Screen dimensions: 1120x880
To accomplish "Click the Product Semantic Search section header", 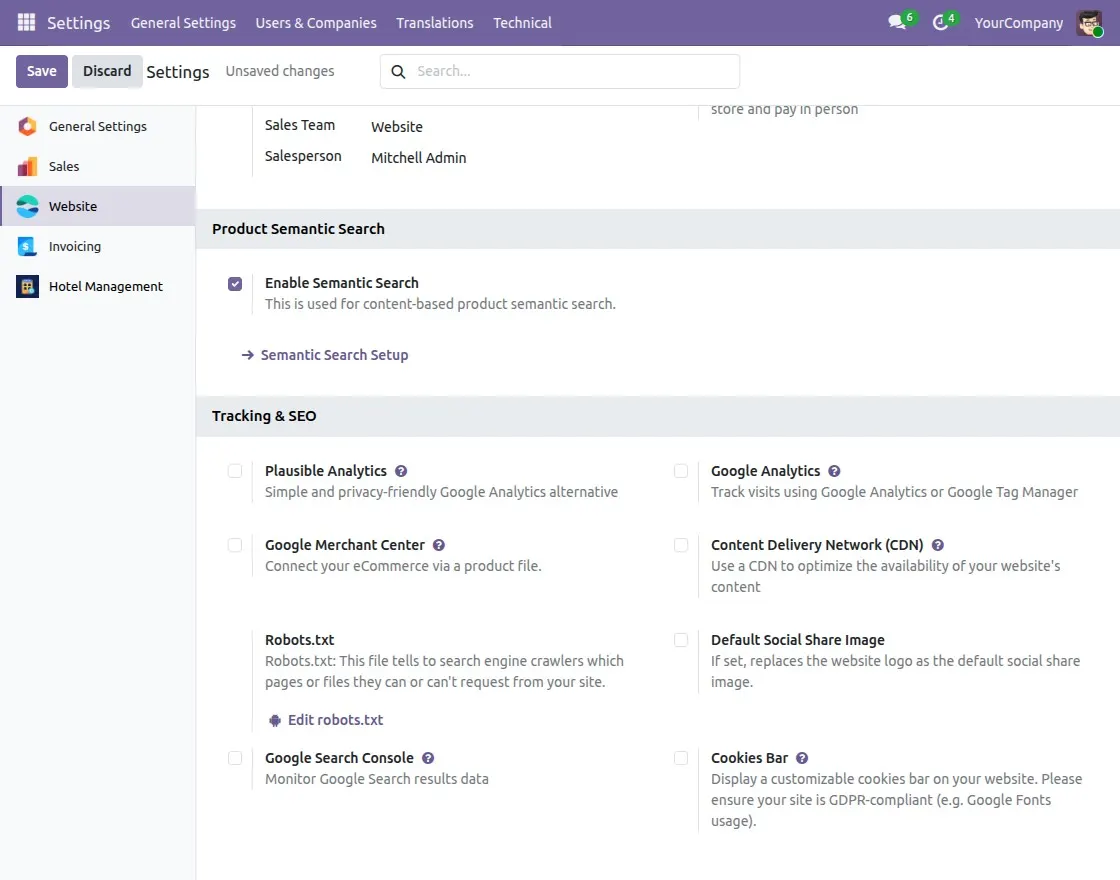I will click(298, 229).
